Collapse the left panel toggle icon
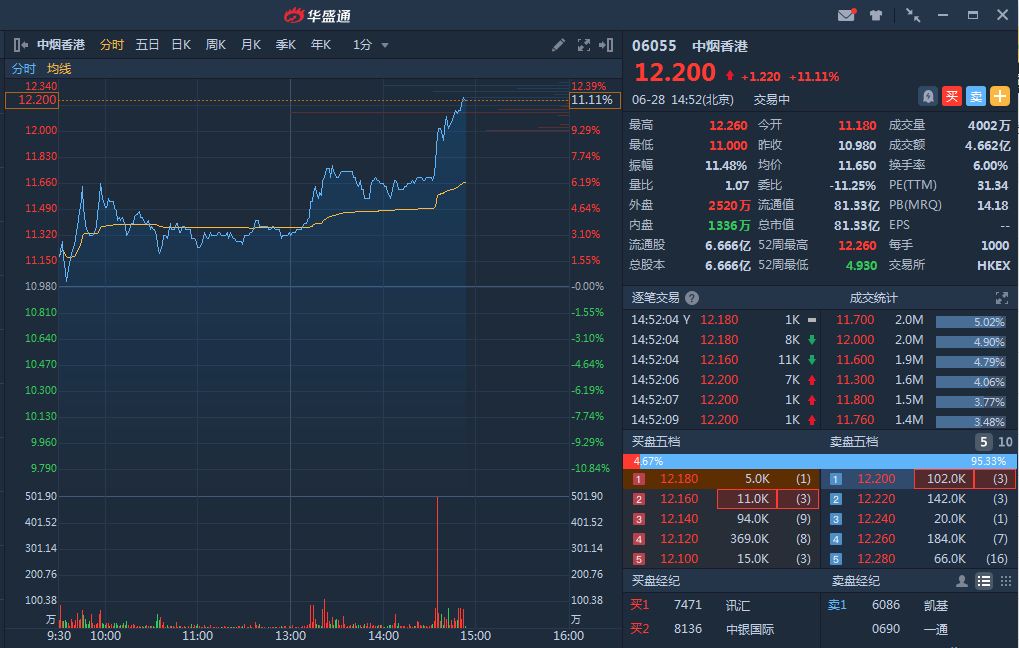This screenshot has height=648, width=1019. [20, 45]
